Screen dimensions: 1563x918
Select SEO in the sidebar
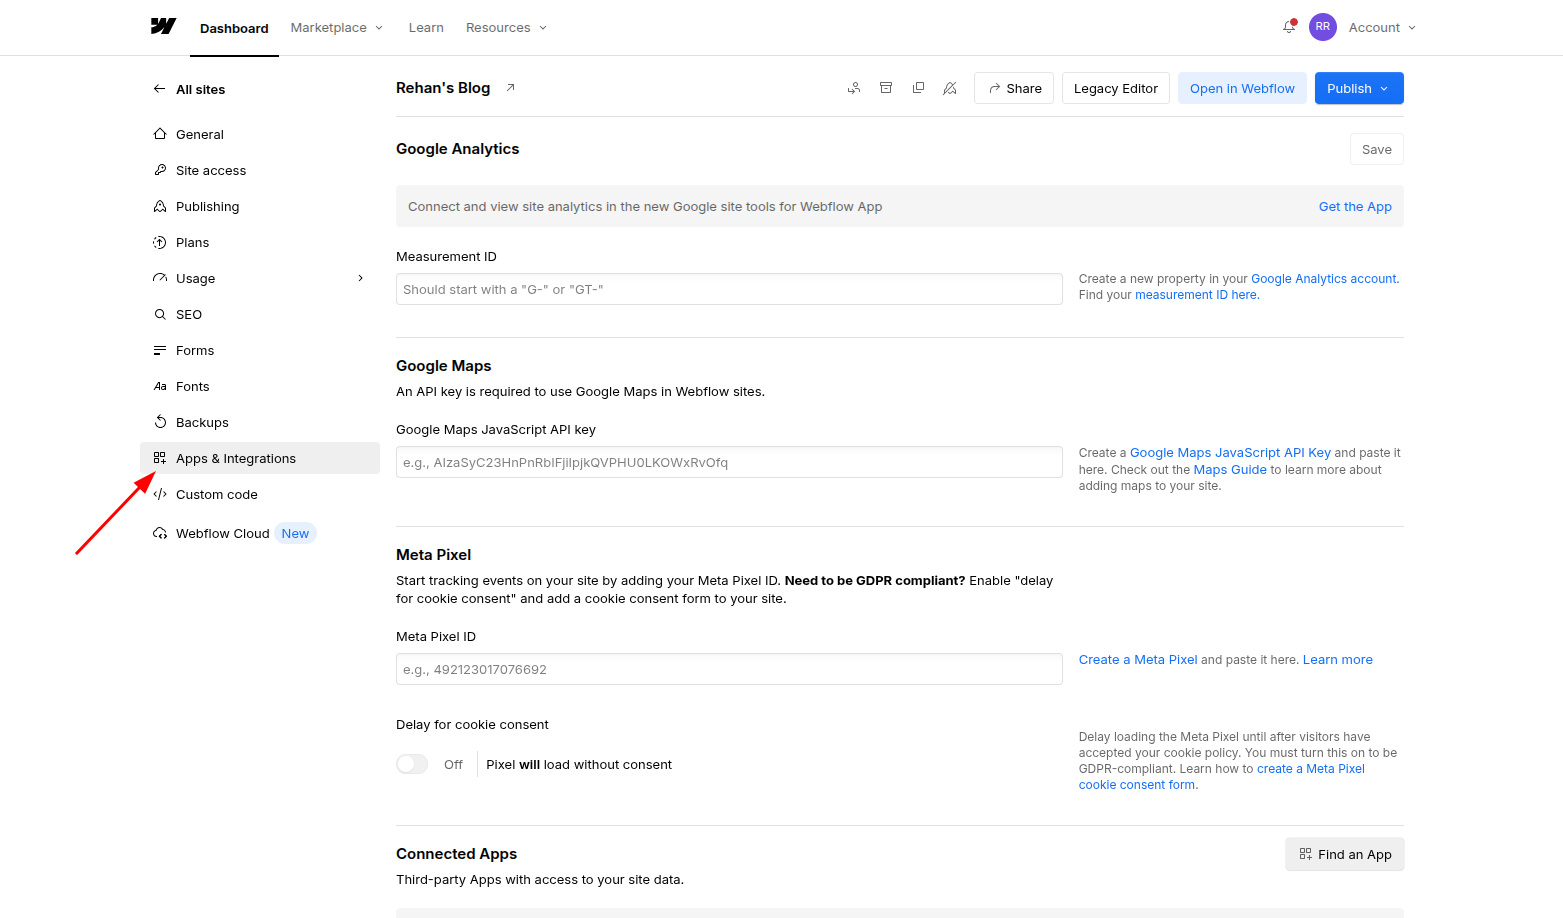click(x=189, y=314)
